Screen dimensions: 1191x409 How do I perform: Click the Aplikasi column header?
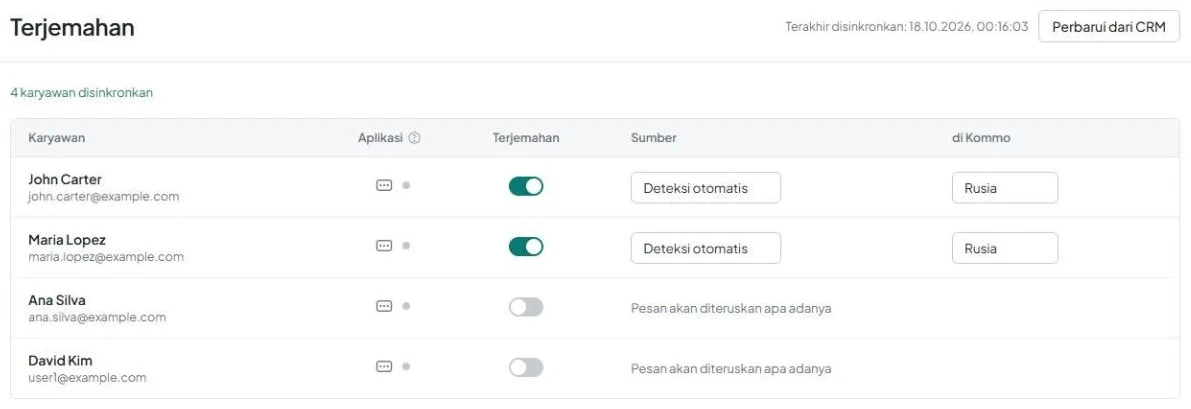pos(381,138)
